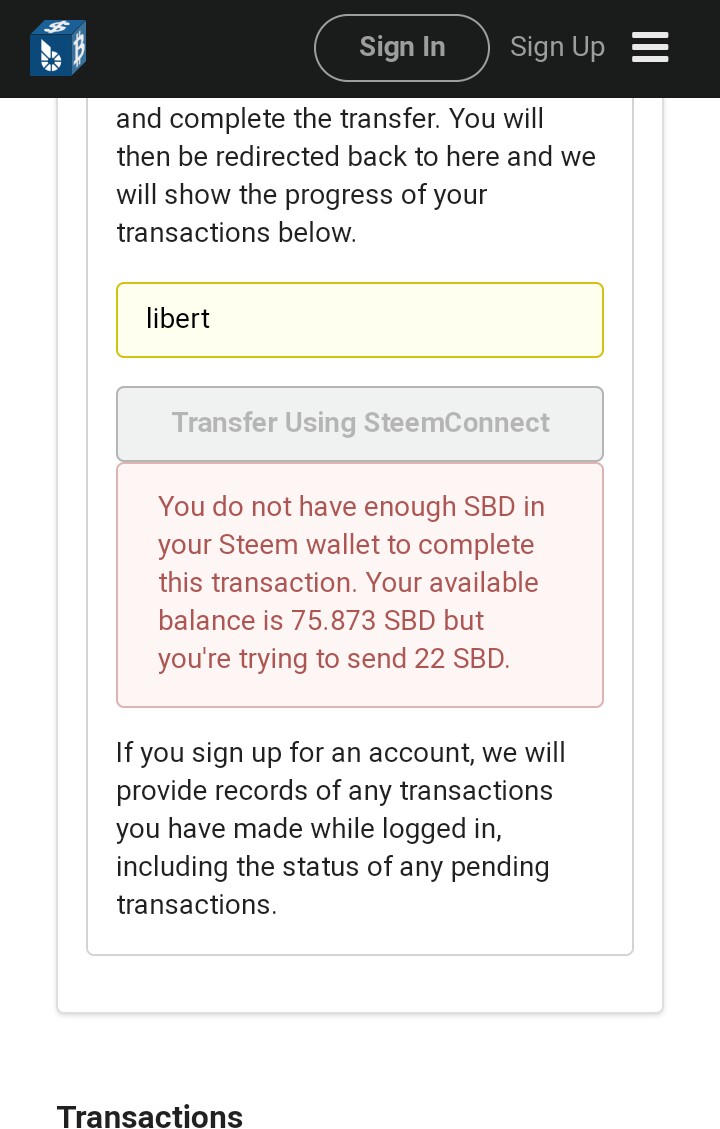Select the Transactions heading
Image resolution: width=720 pixels, height=1129 pixels.
click(150, 1116)
